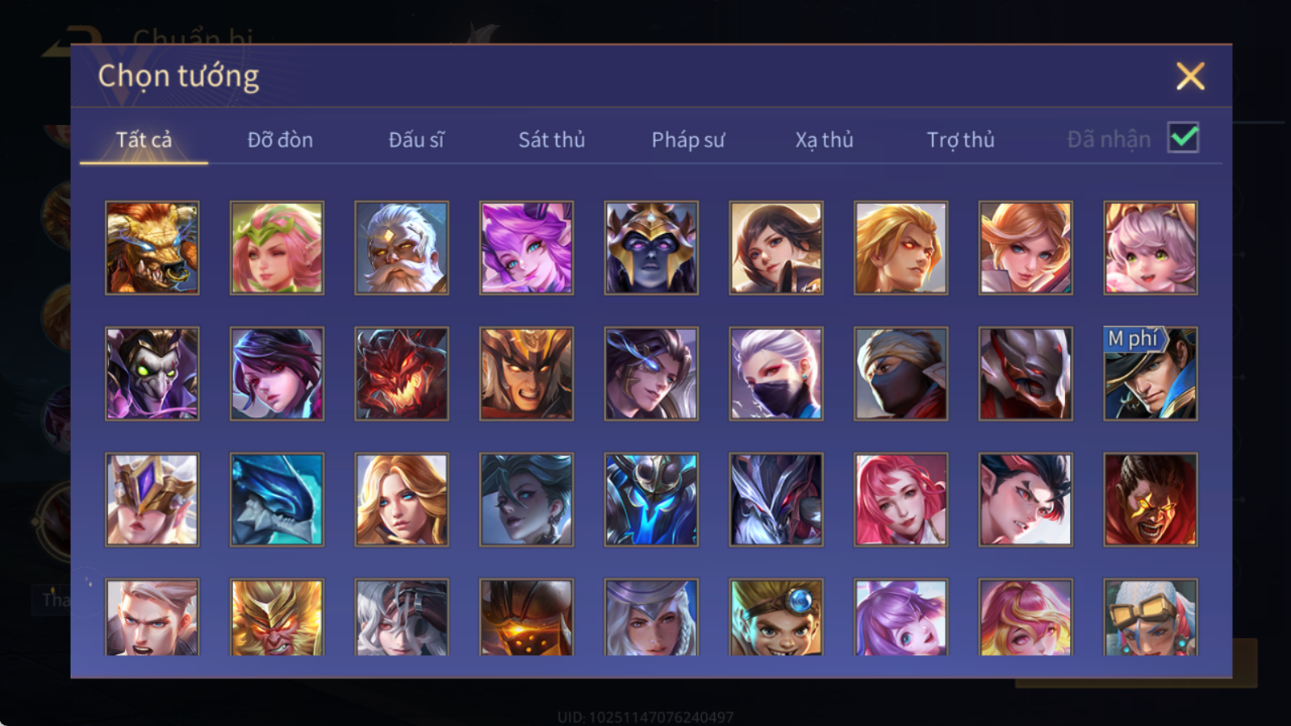Filter heroes by "Xạ thủ" tab
Screen dimensions: 1291x726
[824, 140]
